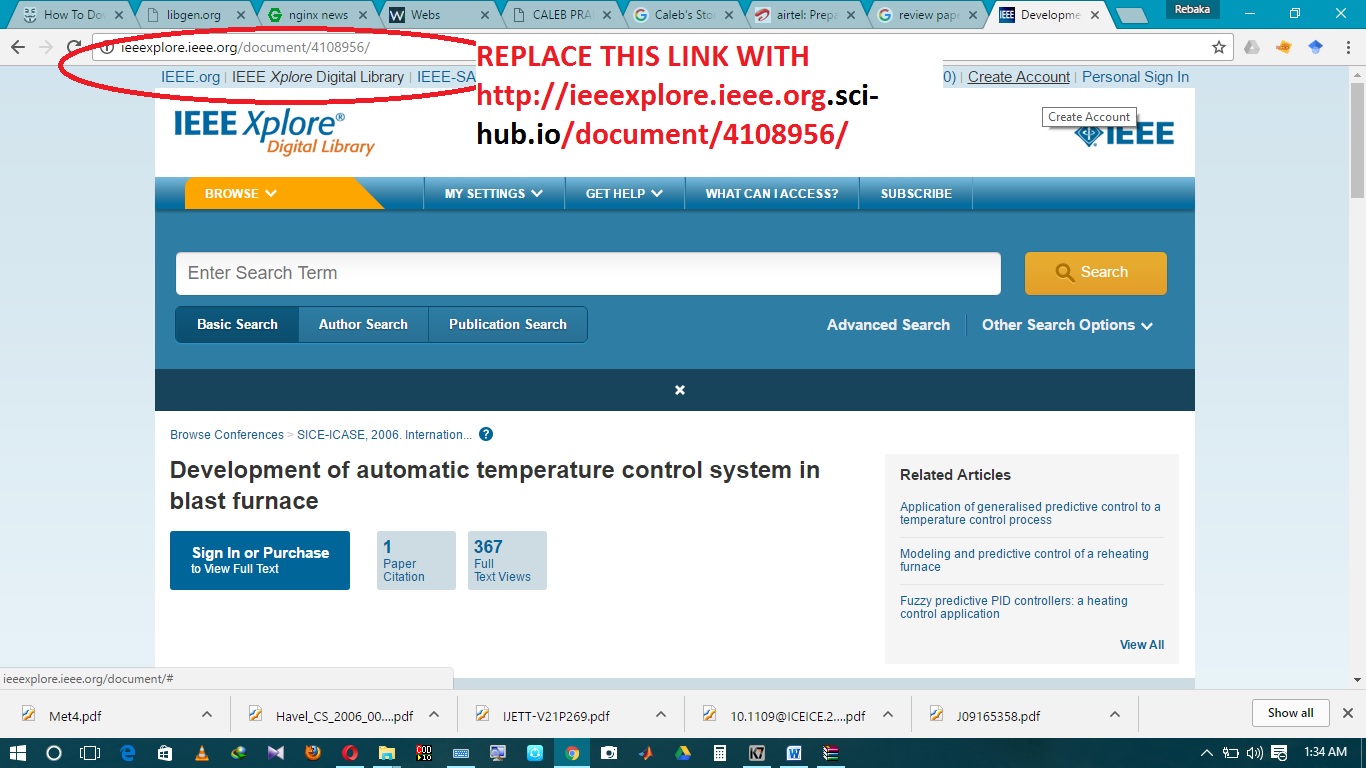Click Sign In or Purchase button
The height and width of the screenshot is (768, 1366).
[260, 560]
